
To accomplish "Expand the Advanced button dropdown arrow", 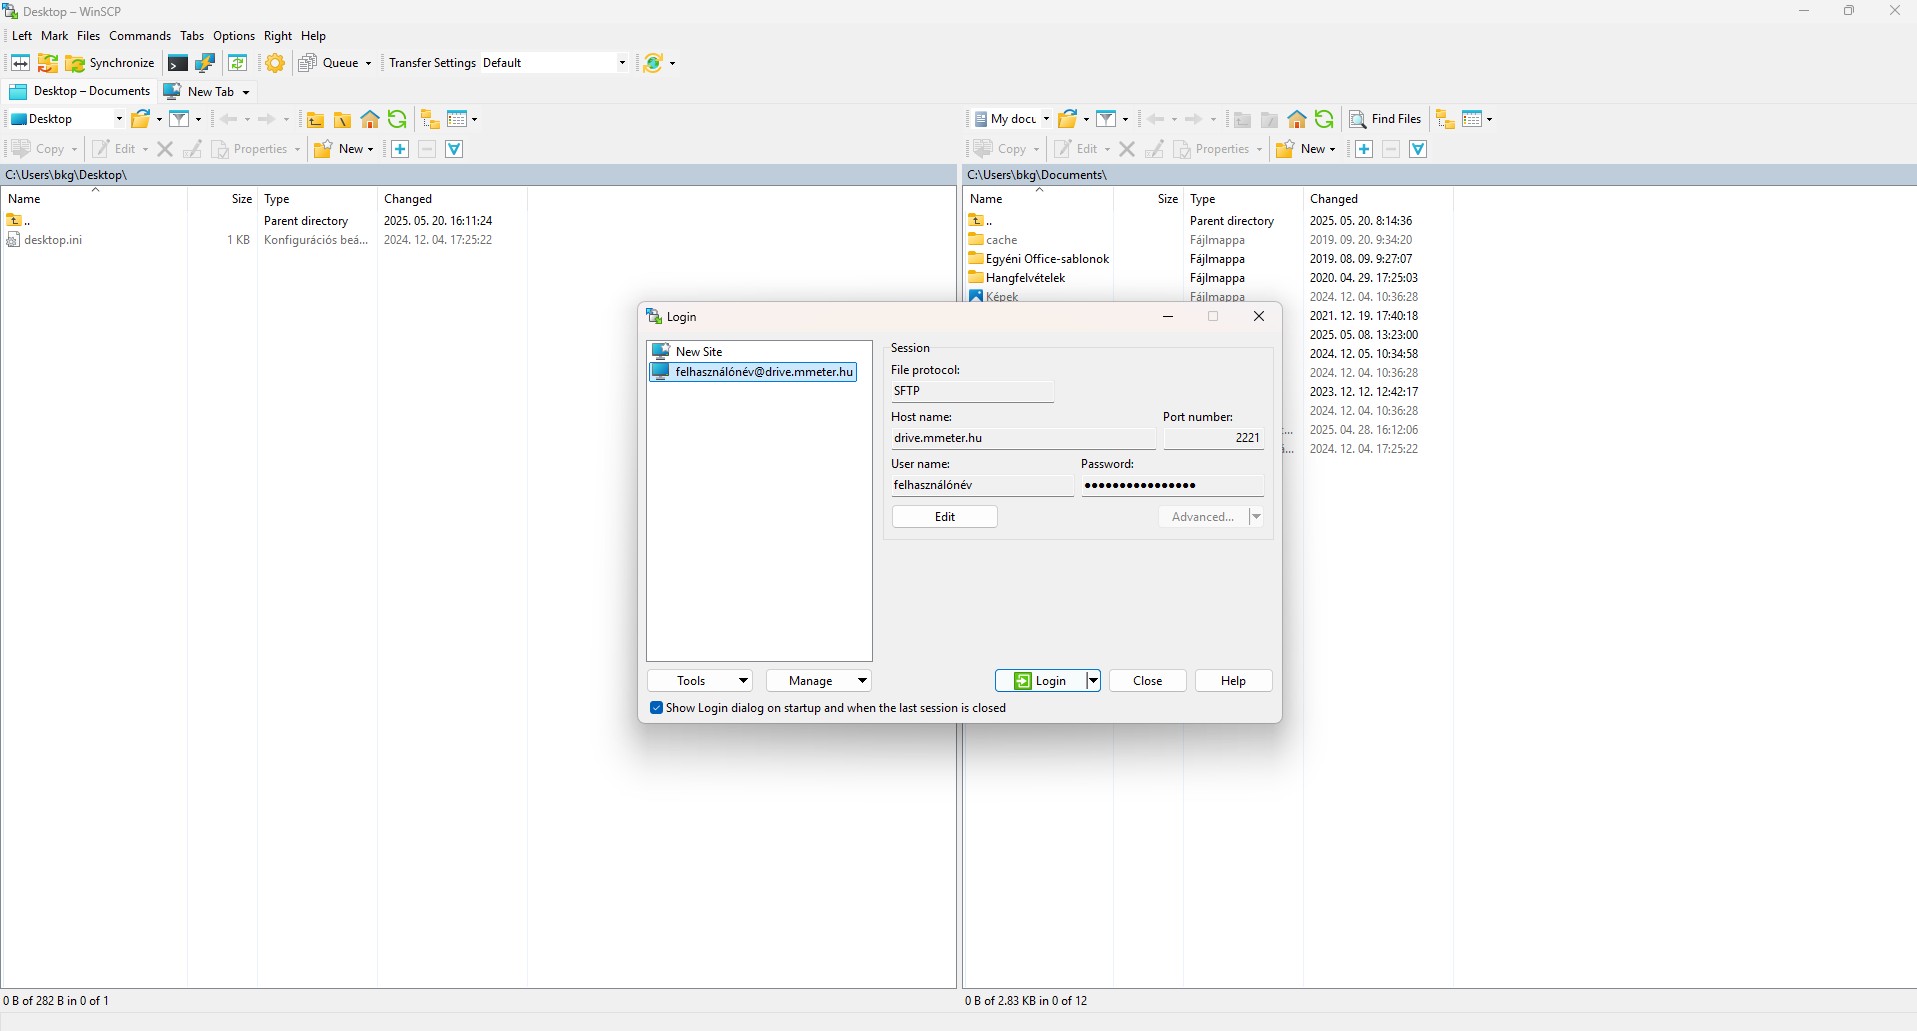I will [x=1256, y=517].
